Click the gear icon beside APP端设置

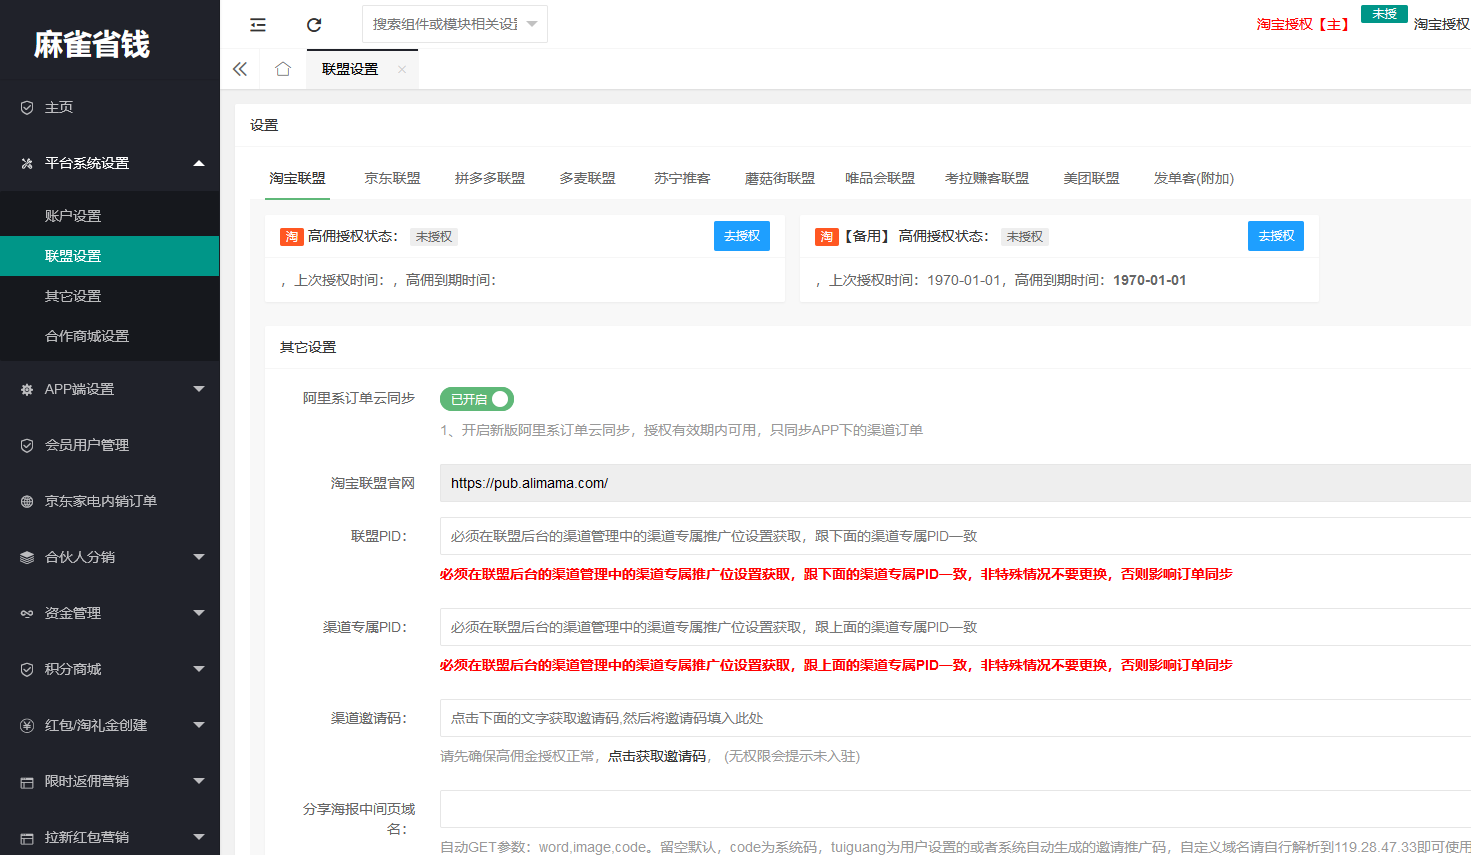[x=27, y=389]
